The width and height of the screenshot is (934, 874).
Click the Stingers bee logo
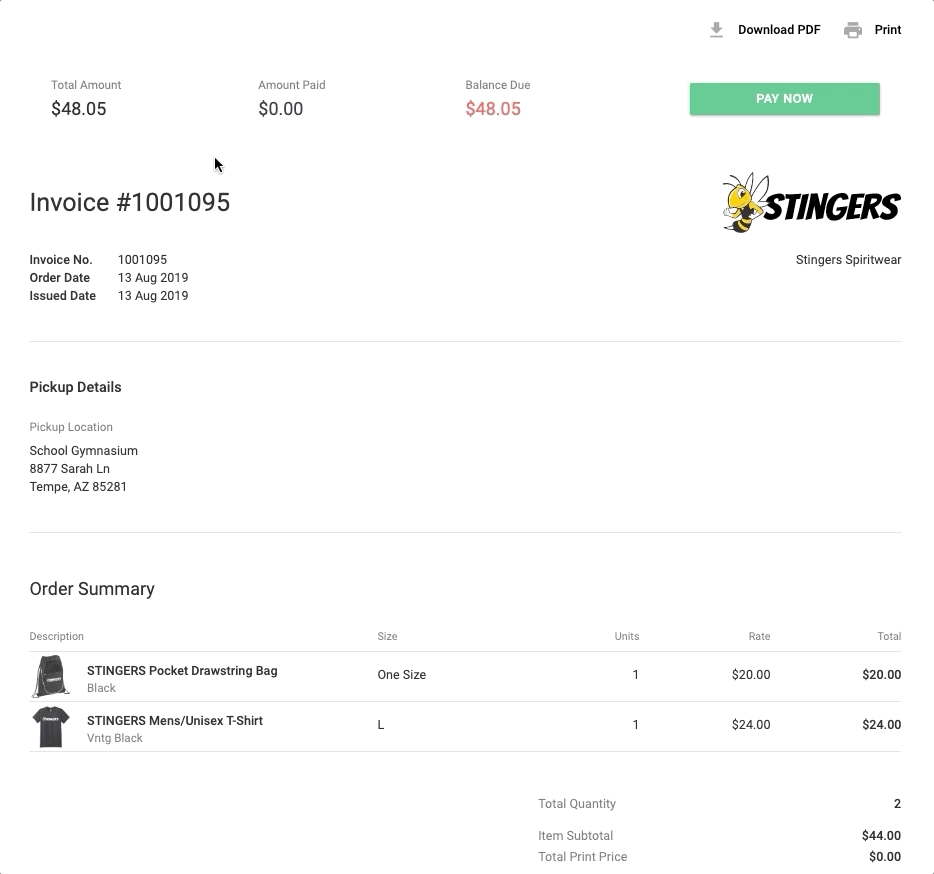[x=811, y=204]
